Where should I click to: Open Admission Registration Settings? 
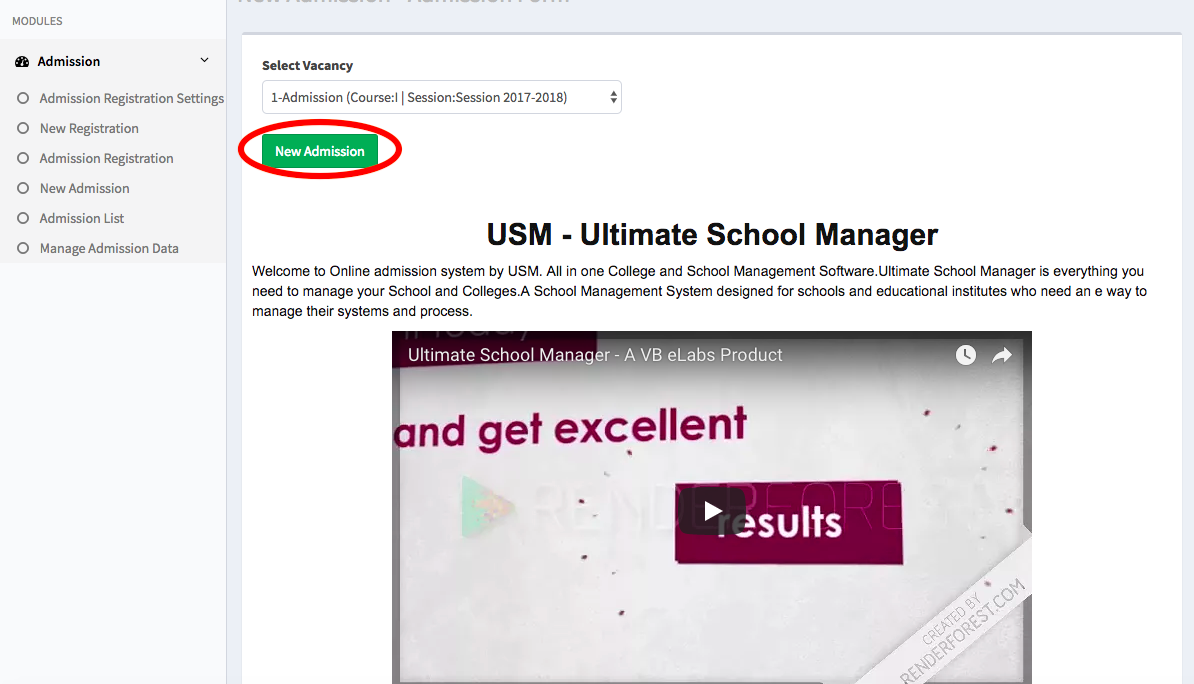[132, 98]
